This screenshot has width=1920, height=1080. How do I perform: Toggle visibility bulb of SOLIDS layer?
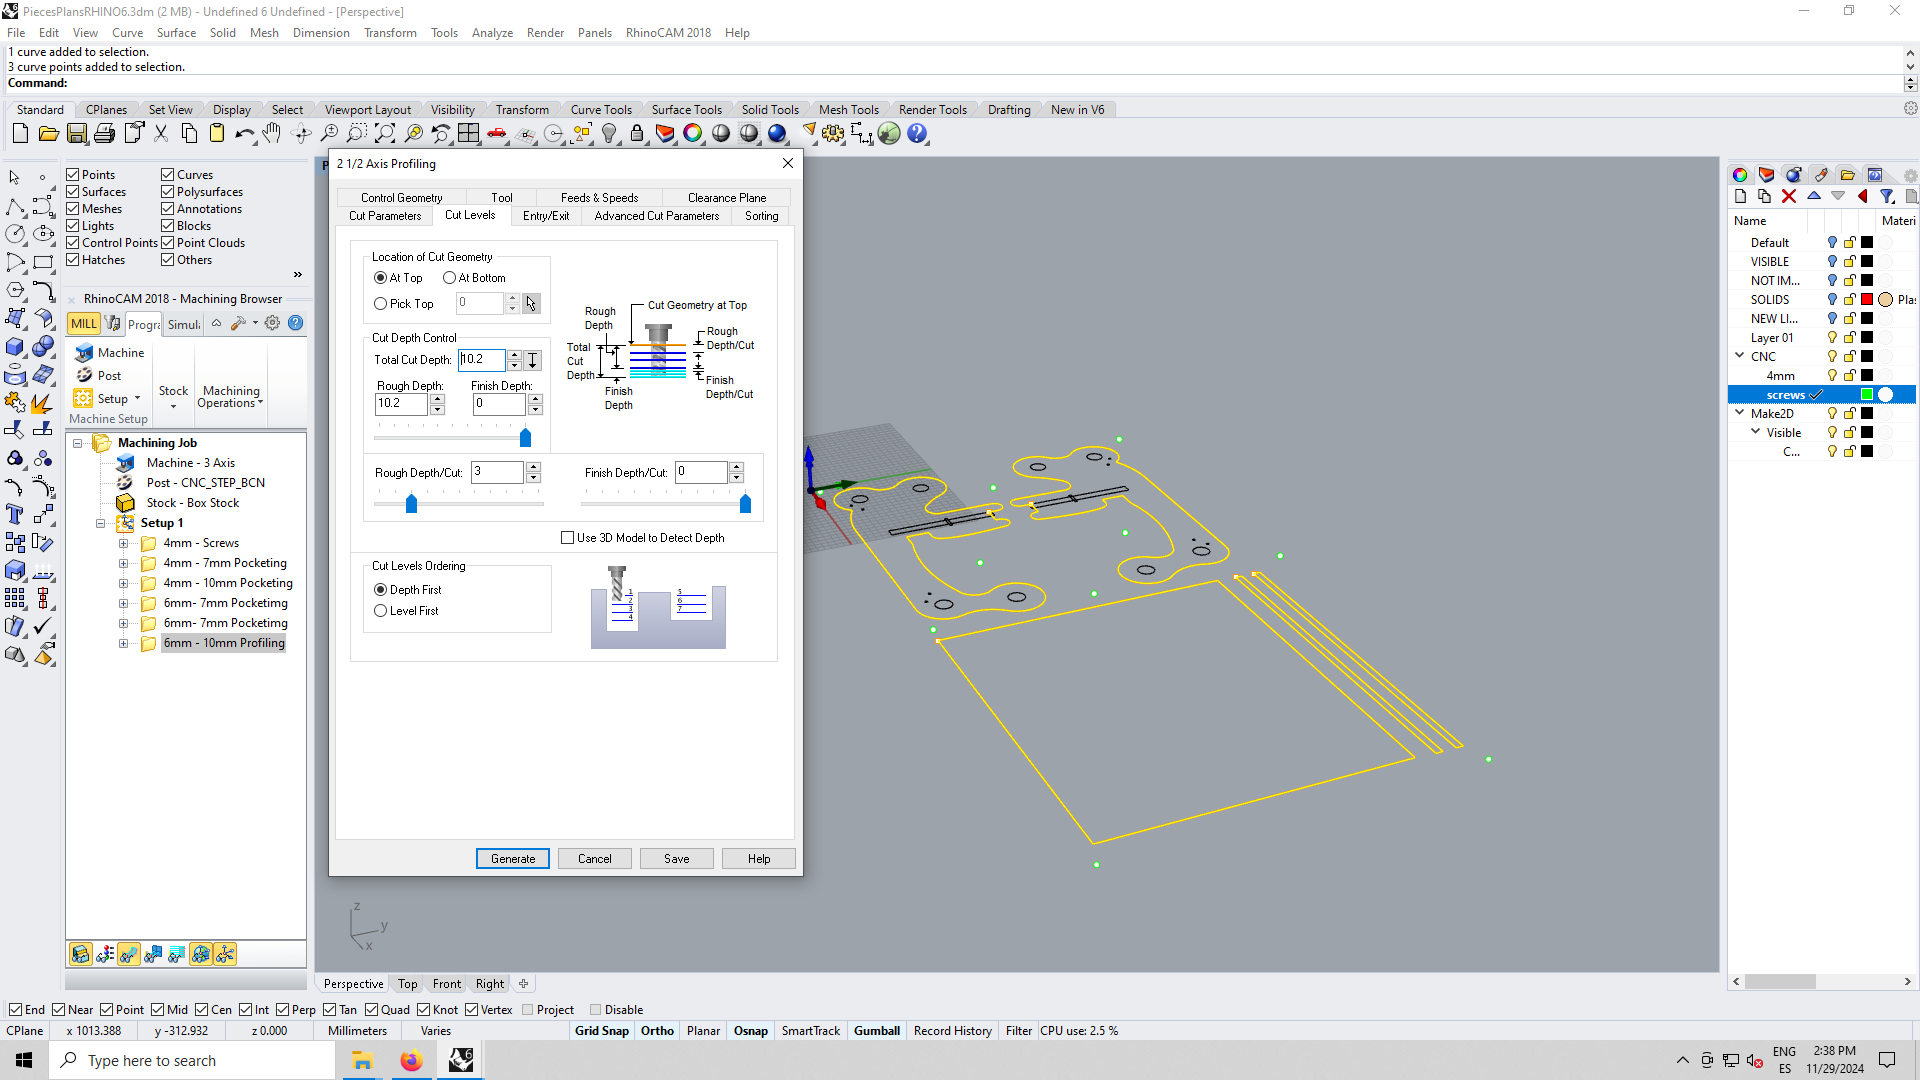click(1832, 299)
